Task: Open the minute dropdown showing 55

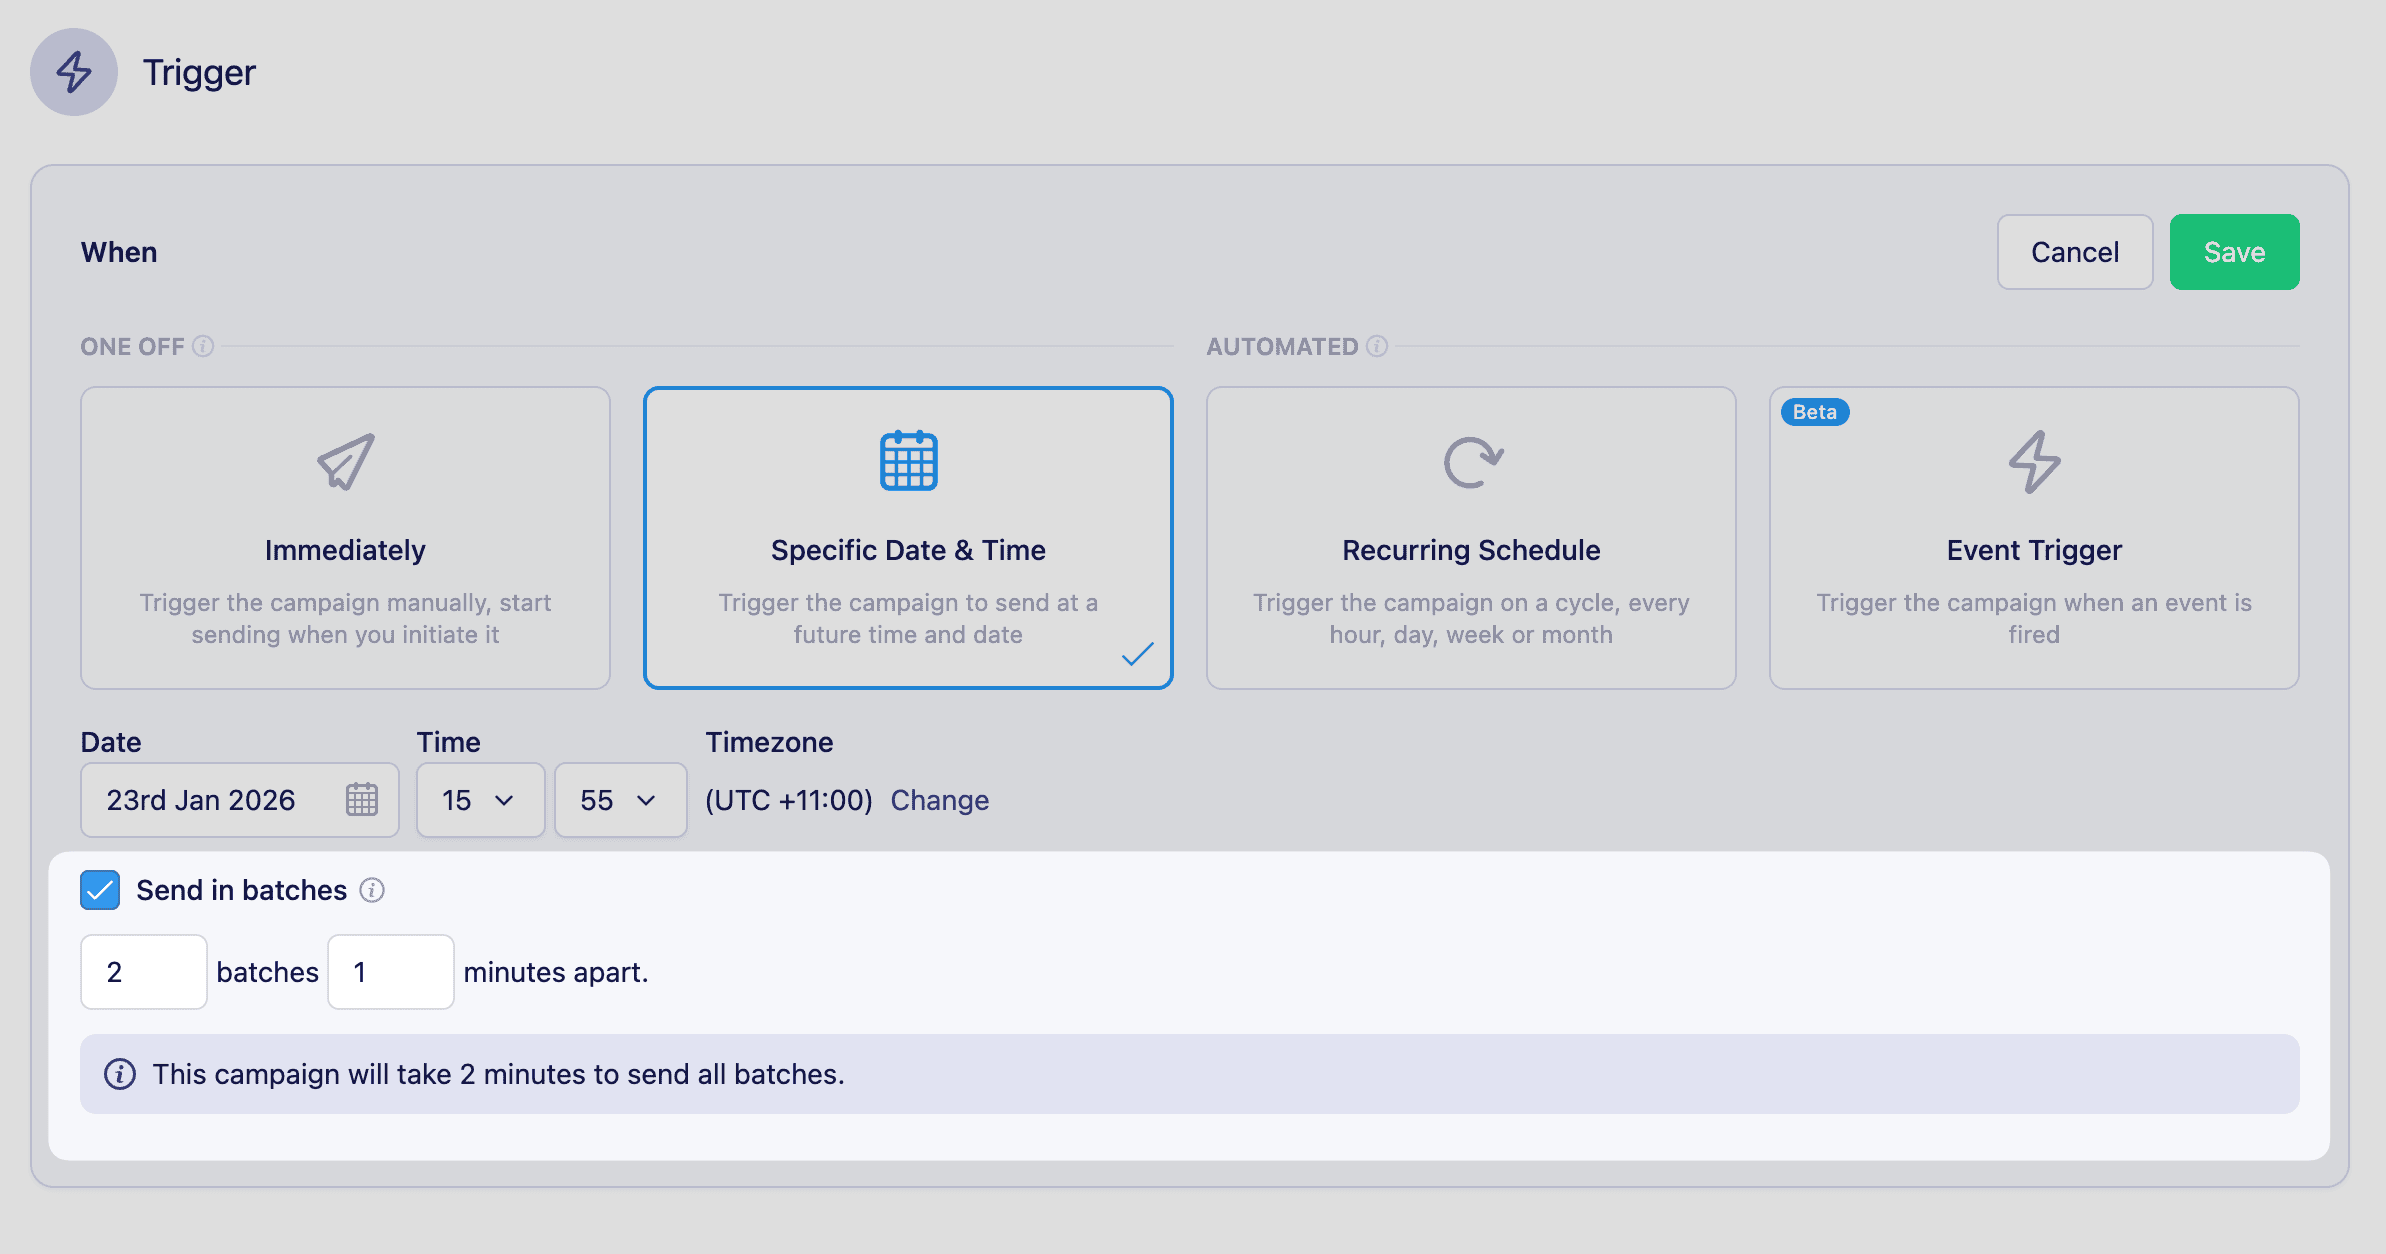Action: tap(620, 800)
